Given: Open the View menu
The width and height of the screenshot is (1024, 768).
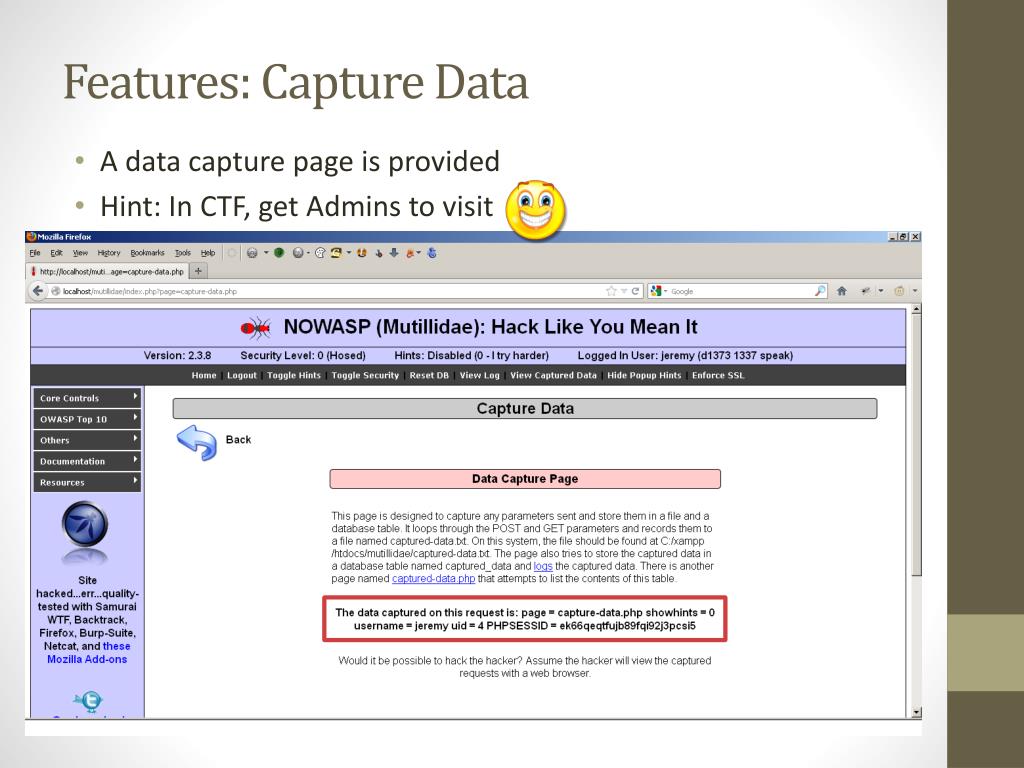Looking at the screenshot, I should [80, 253].
